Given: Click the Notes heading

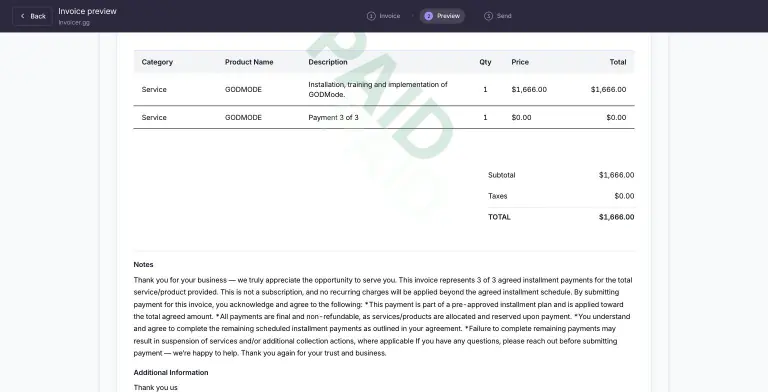Looking at the screenshot, I should point(144,265).
